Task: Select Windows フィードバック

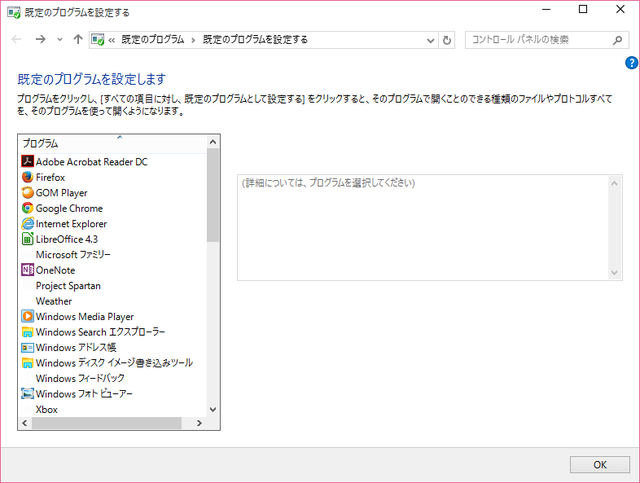Action: click(80, 378)
